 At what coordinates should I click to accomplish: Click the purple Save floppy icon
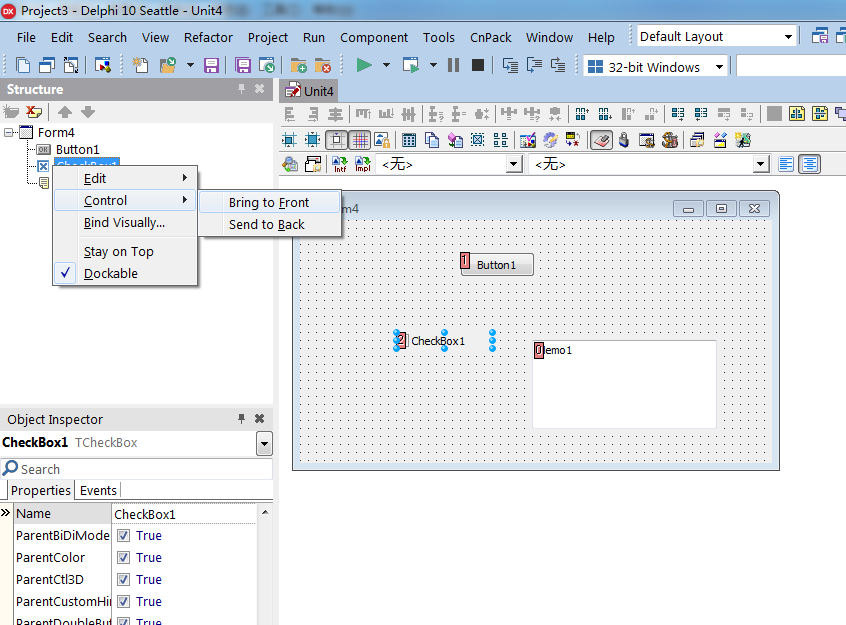(211, 65)
